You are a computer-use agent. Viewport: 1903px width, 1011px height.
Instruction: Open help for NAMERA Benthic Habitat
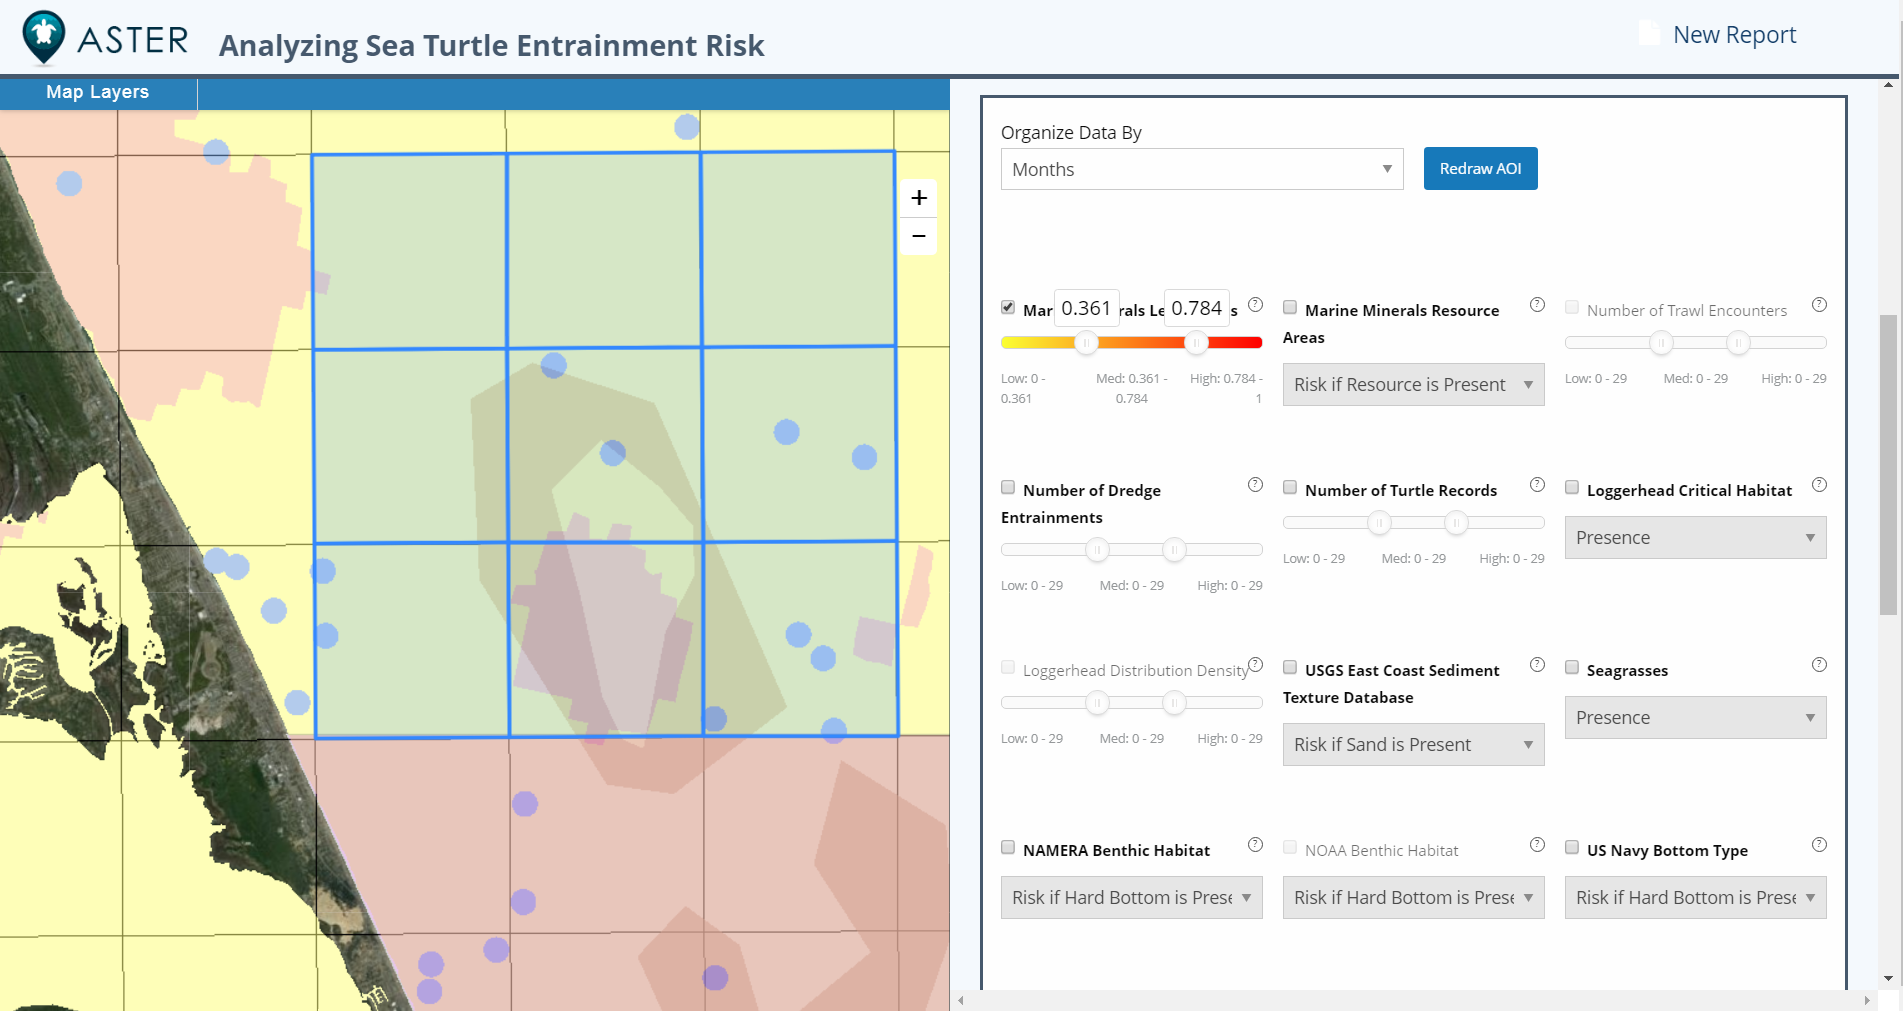pyautogui.click(x=1256, y=845)
